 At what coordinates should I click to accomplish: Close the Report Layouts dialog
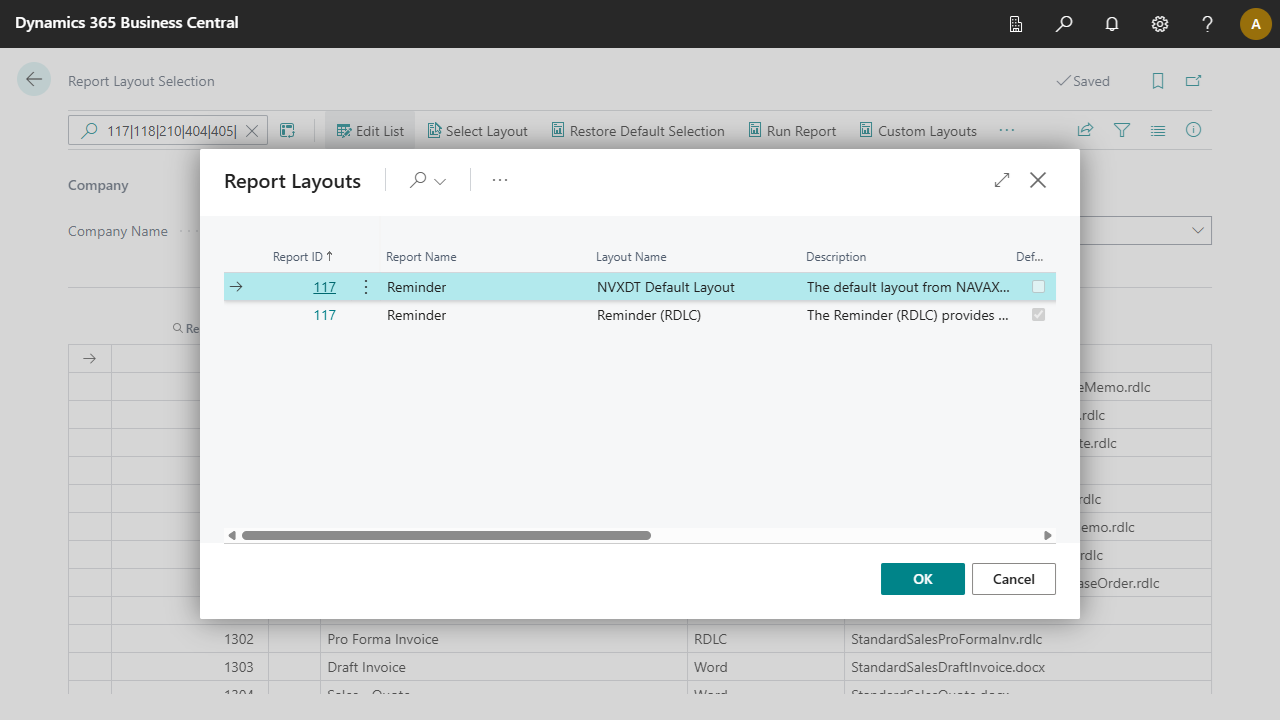[1038, 180]
